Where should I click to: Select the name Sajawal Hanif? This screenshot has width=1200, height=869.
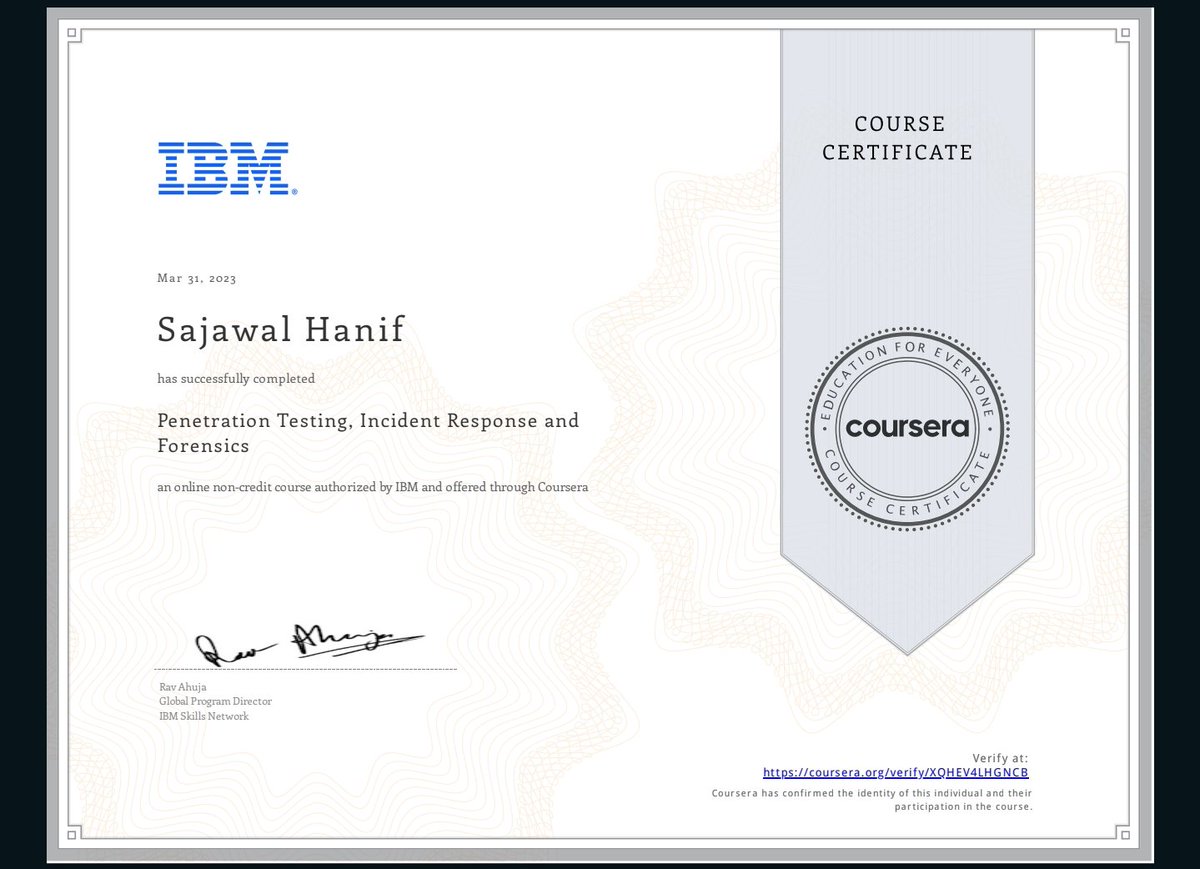coord(281,330)
